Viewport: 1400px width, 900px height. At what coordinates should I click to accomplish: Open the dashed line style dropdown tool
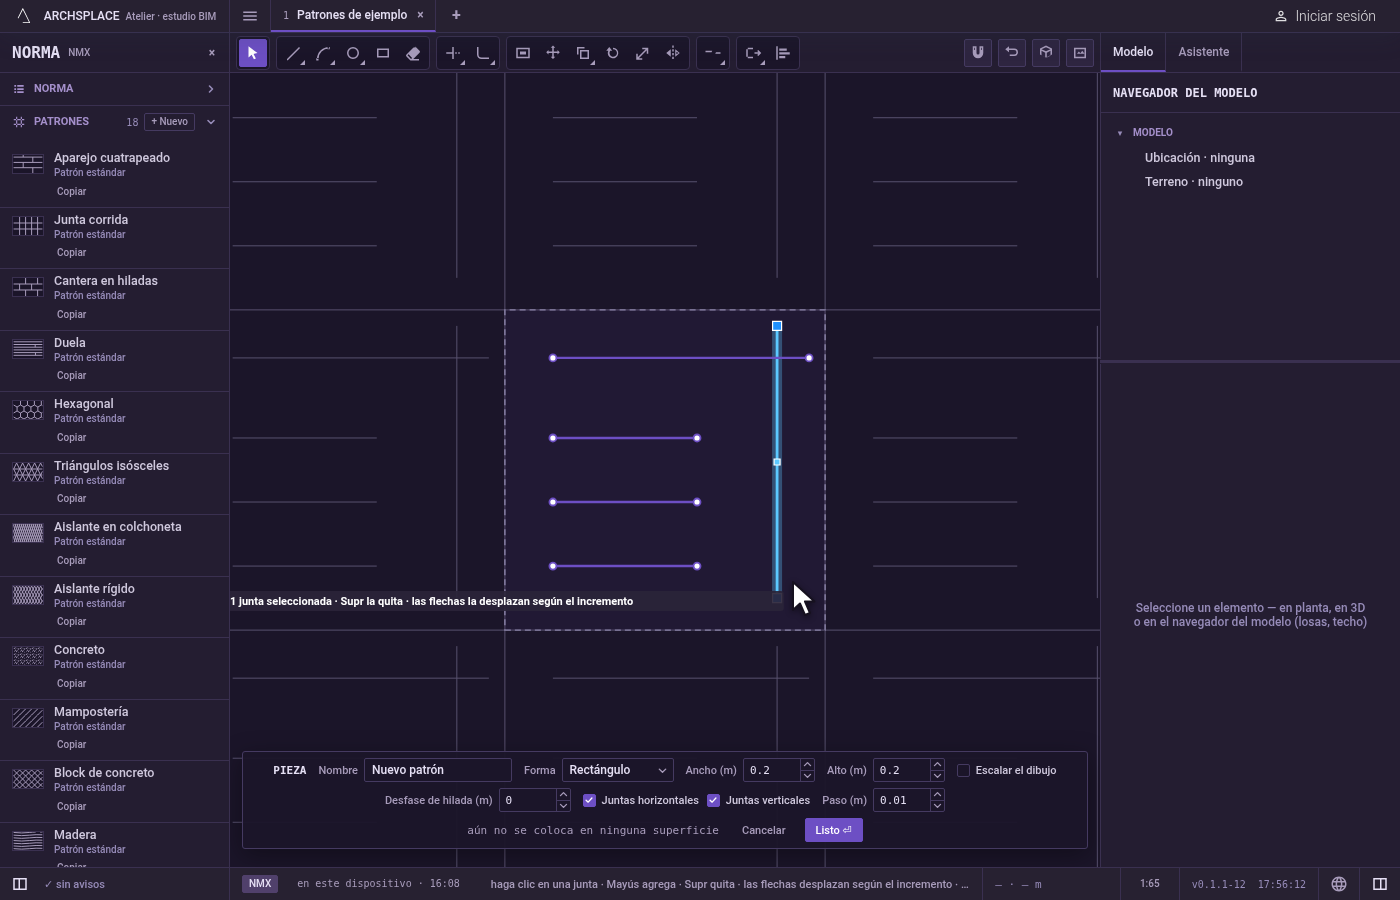(713, 53)
